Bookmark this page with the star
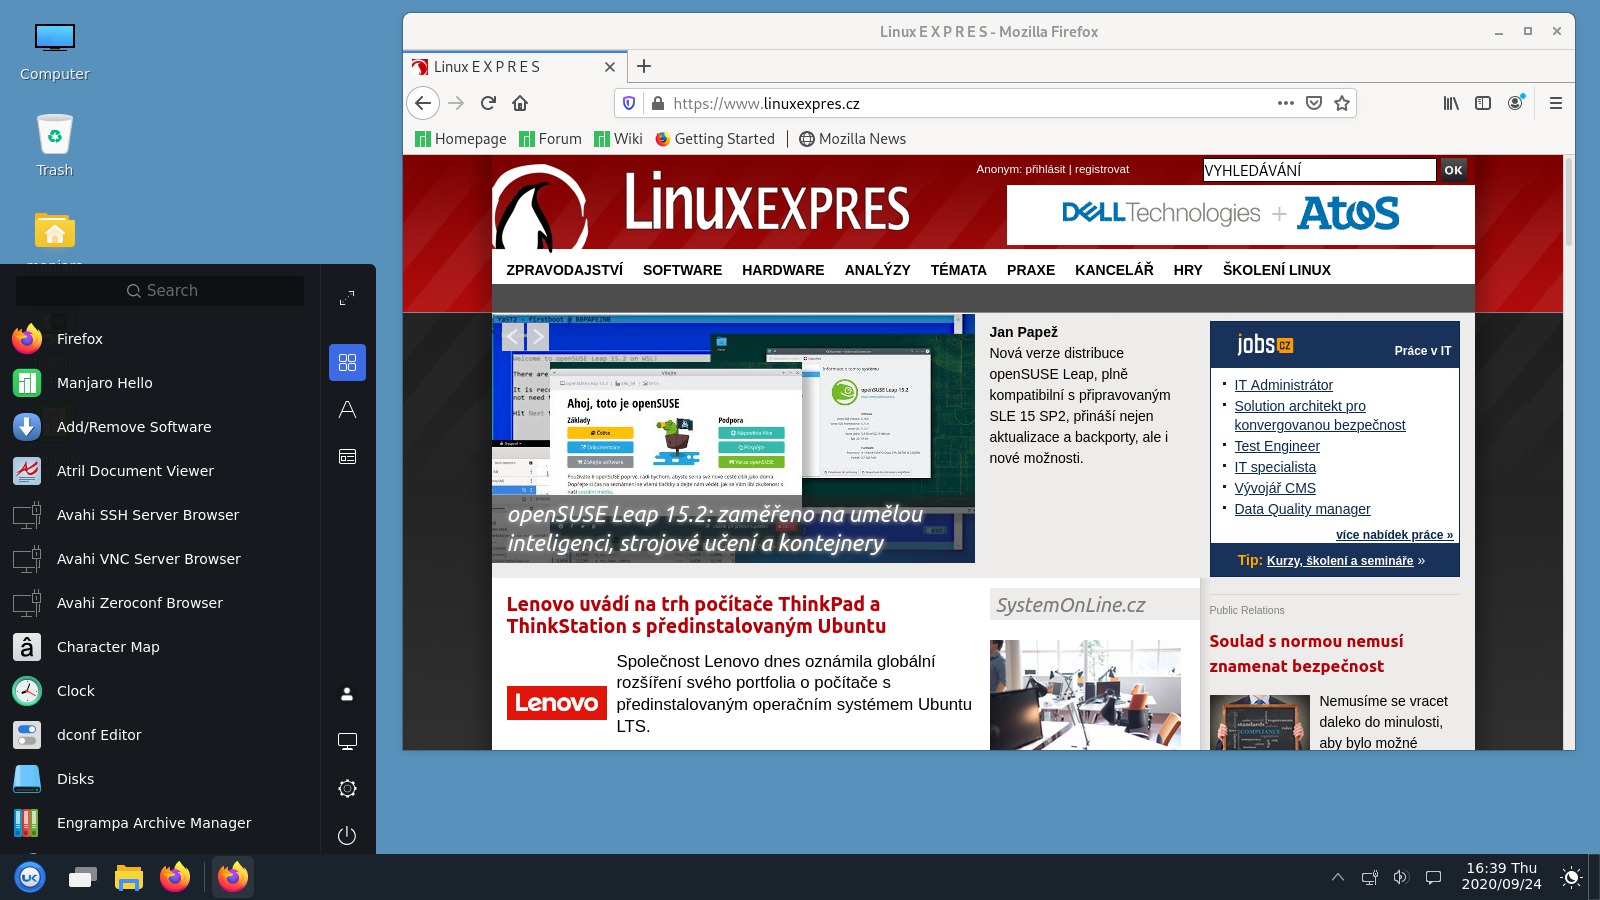 (x=1342, y=103)
